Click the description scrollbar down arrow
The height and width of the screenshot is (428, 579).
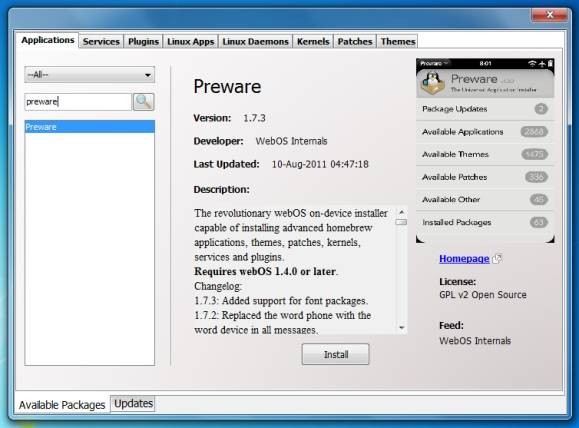click(401, 328)
